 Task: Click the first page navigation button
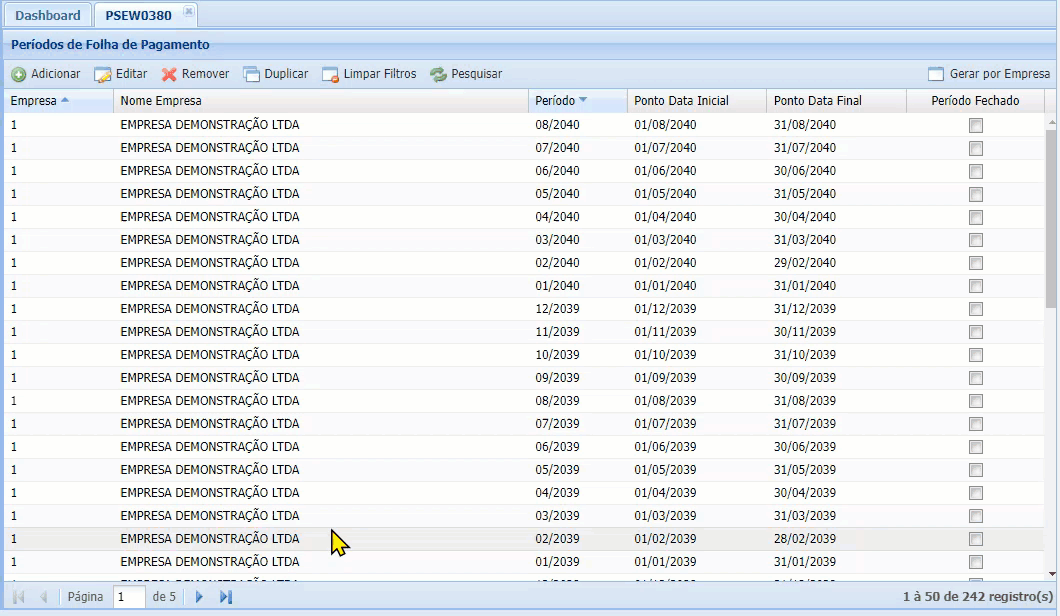(17, 596)
